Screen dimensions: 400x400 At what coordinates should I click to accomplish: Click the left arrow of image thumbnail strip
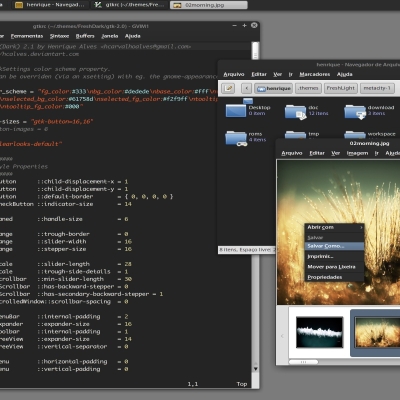click(x=282, y=336)
